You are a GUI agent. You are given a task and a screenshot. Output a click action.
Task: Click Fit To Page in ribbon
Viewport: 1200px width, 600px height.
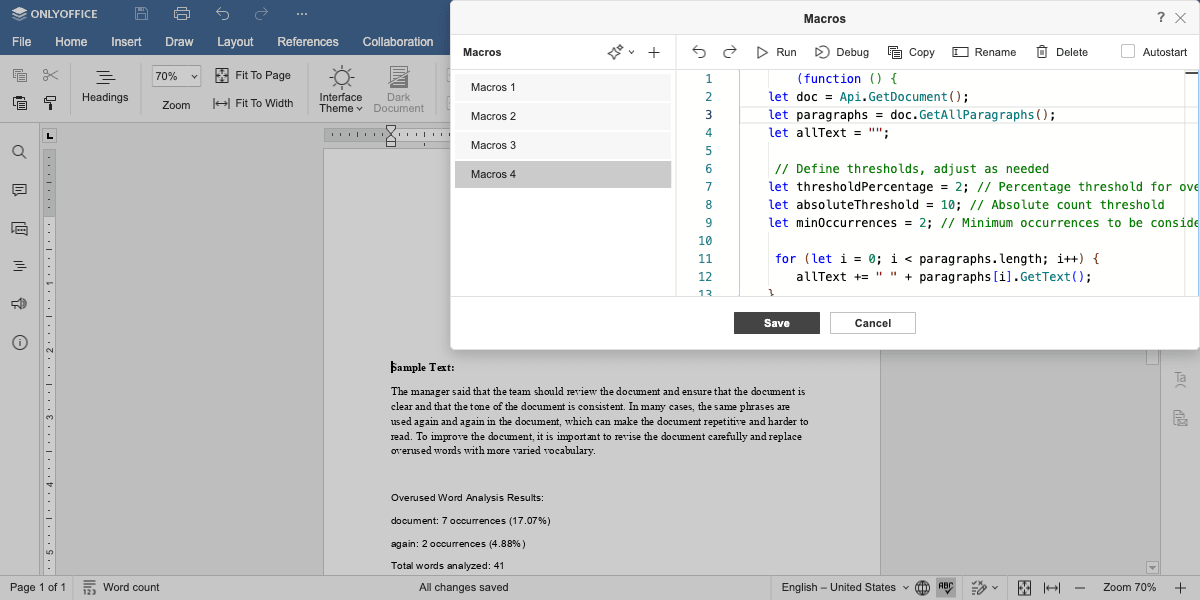(253, 75)
